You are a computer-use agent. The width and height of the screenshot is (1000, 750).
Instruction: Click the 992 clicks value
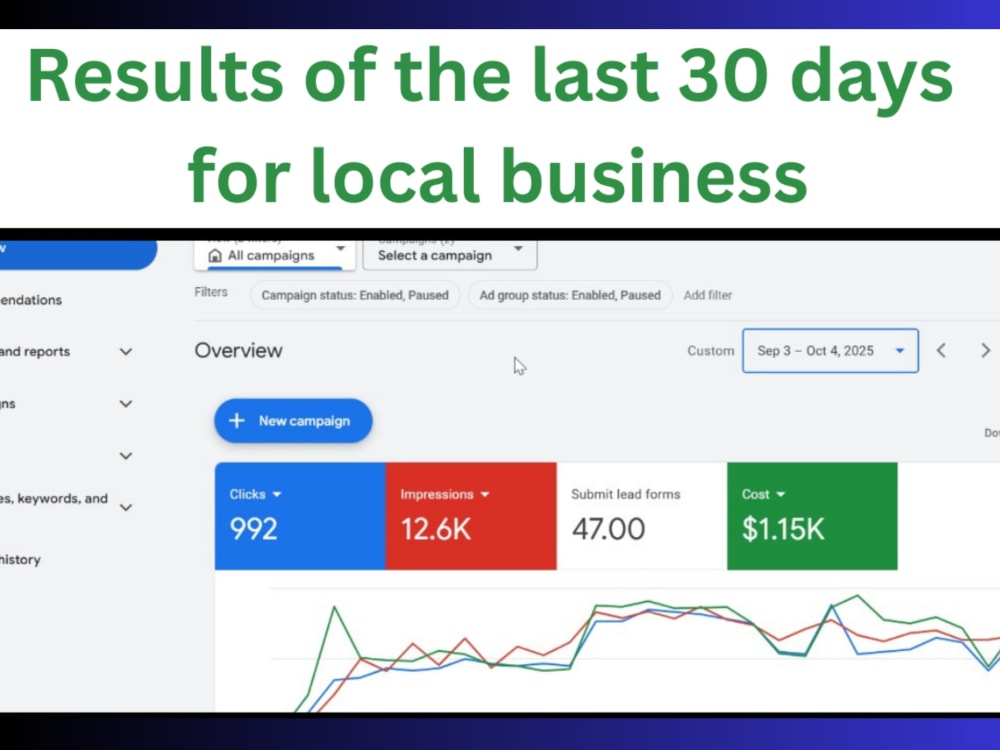(253, 529)
